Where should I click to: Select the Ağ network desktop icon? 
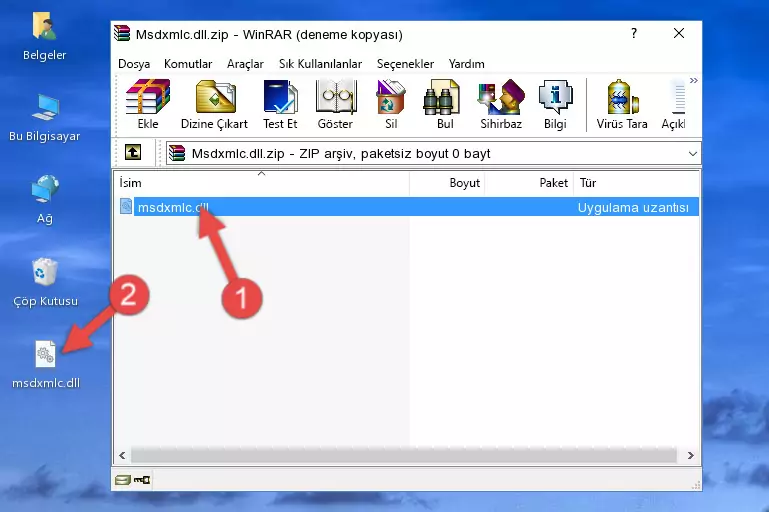click(x=45, y=199)
